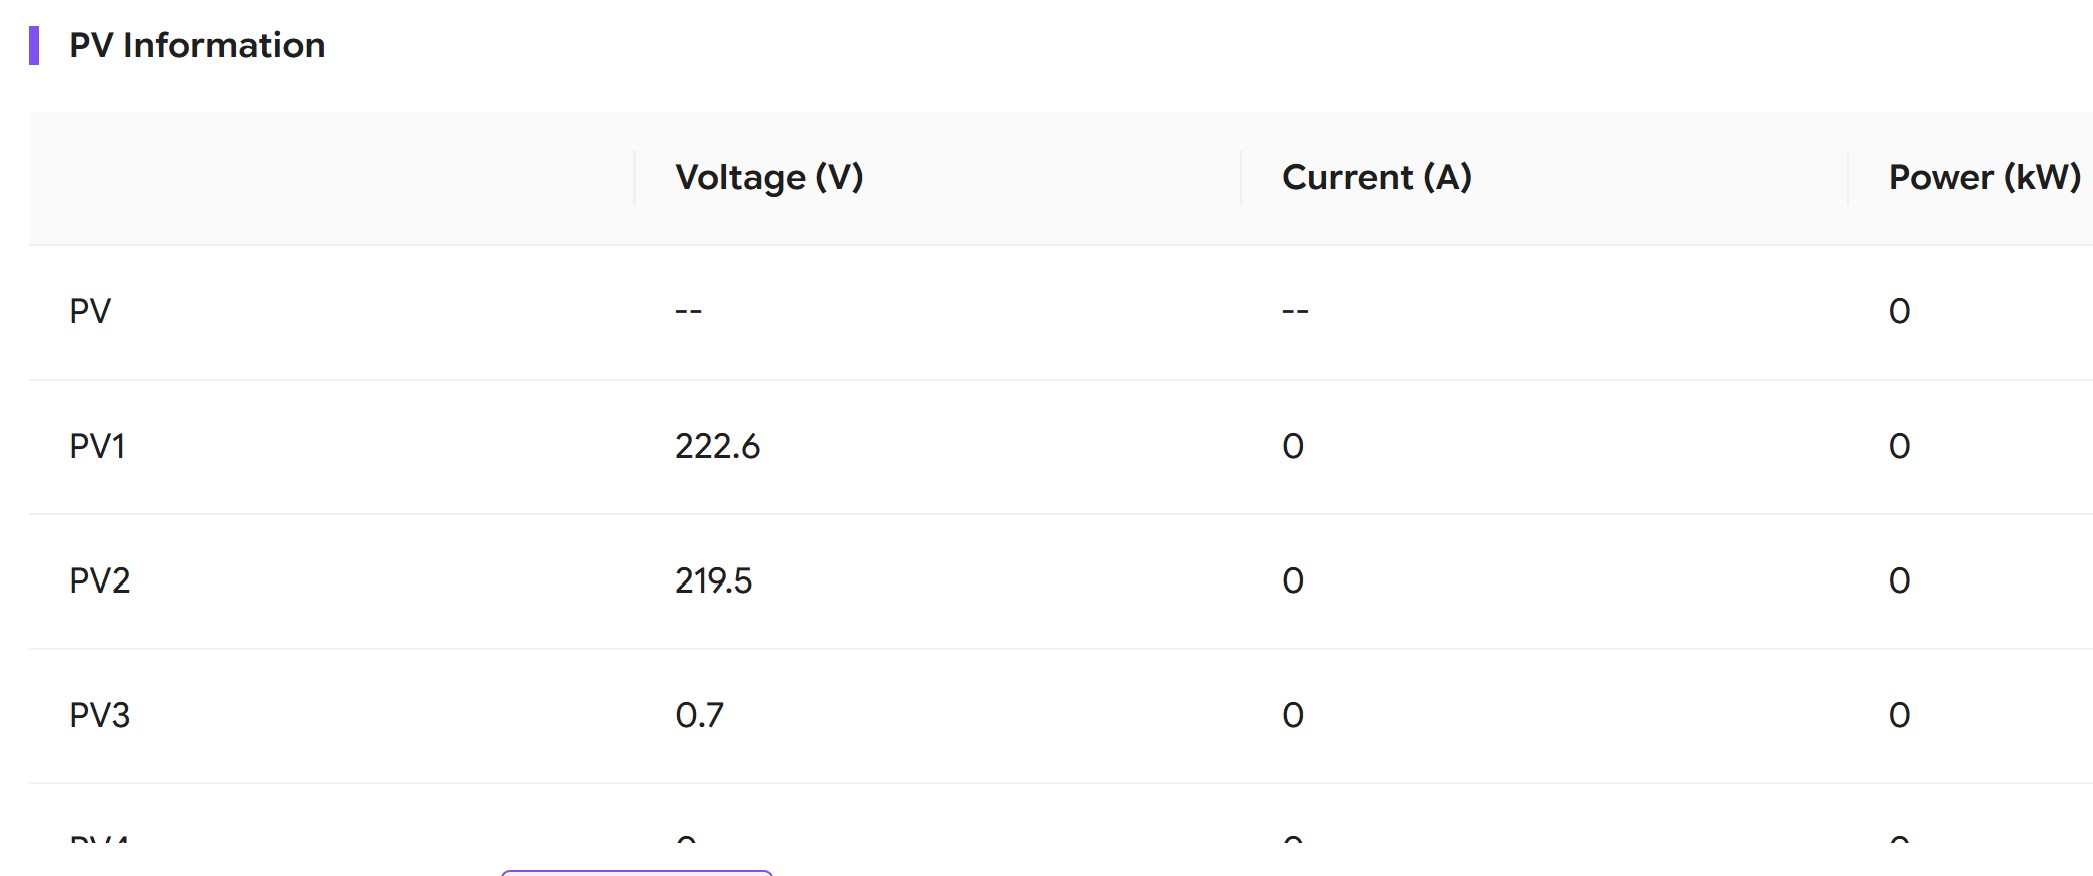Click the PV1 current value
The width and height of the screenshot is (2093, 876).
tap(1293, 446)
